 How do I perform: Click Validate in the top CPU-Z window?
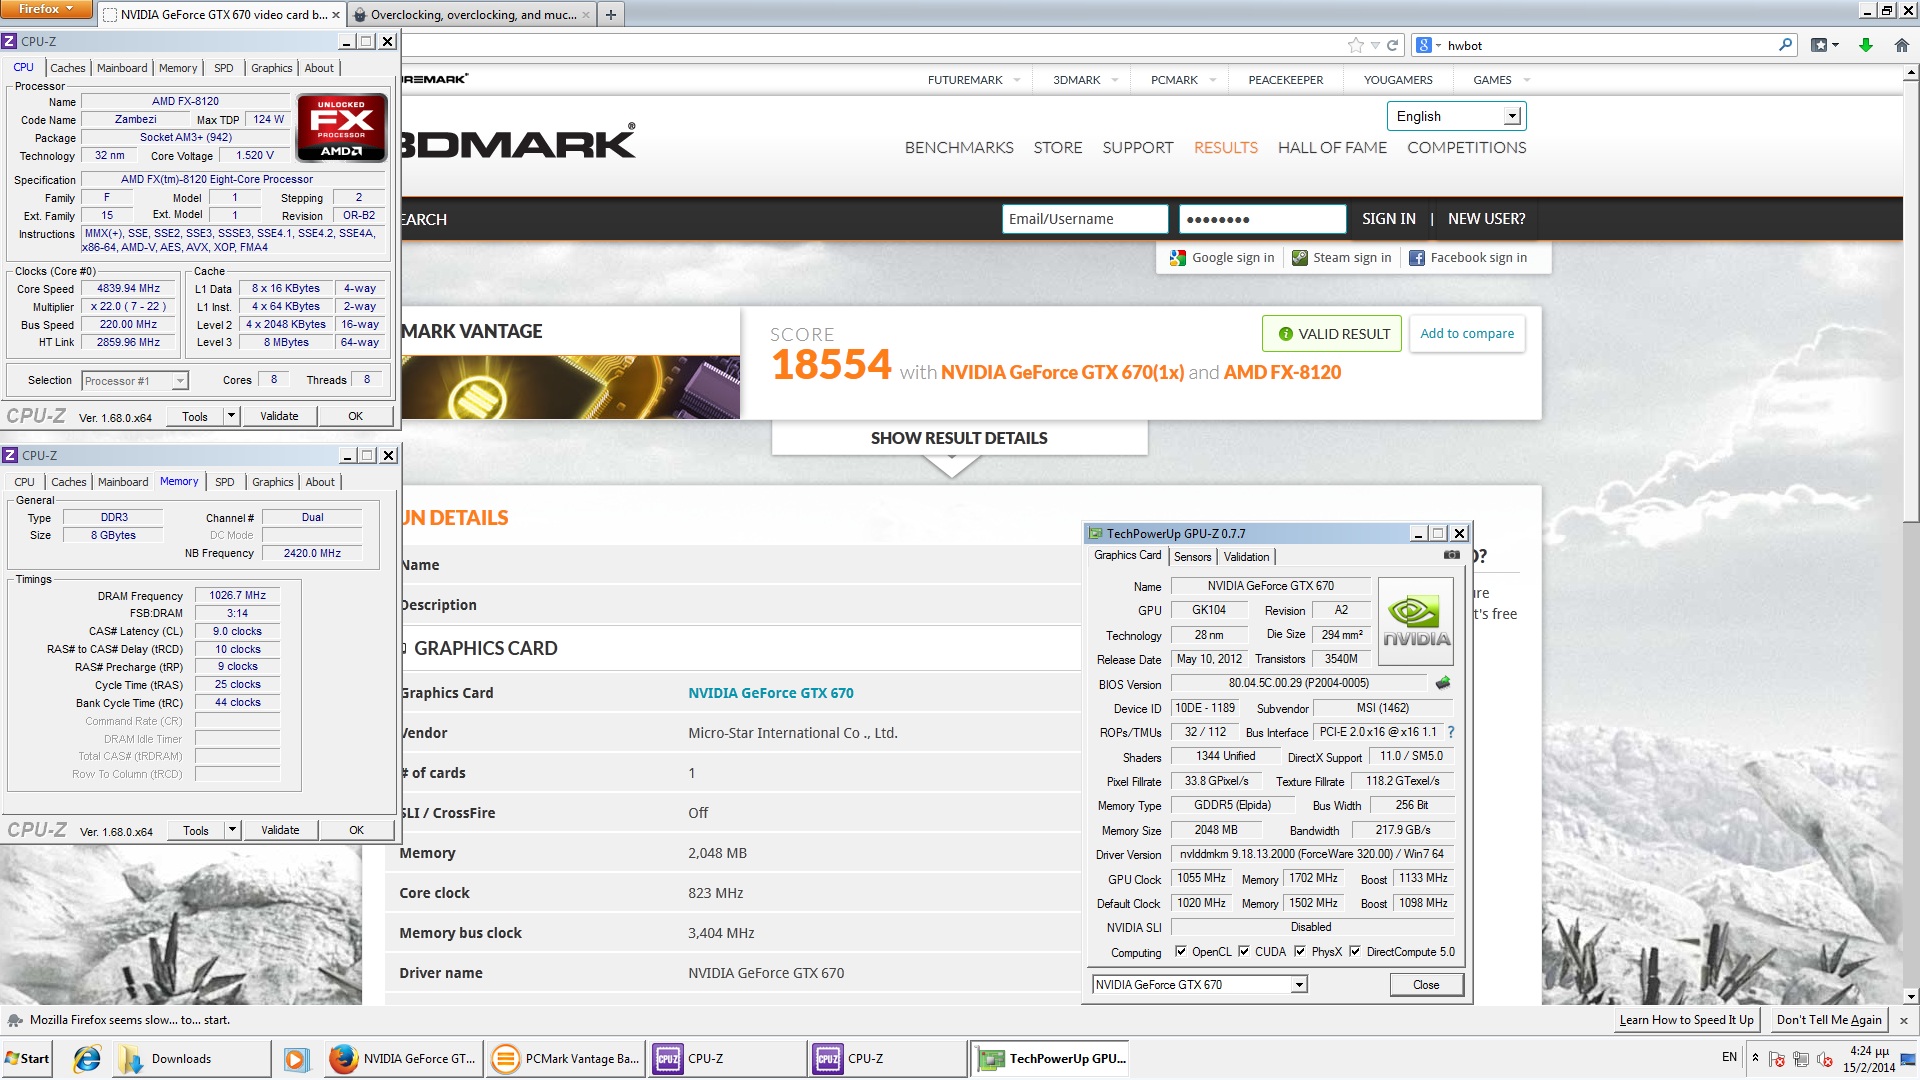coord(279,416)
